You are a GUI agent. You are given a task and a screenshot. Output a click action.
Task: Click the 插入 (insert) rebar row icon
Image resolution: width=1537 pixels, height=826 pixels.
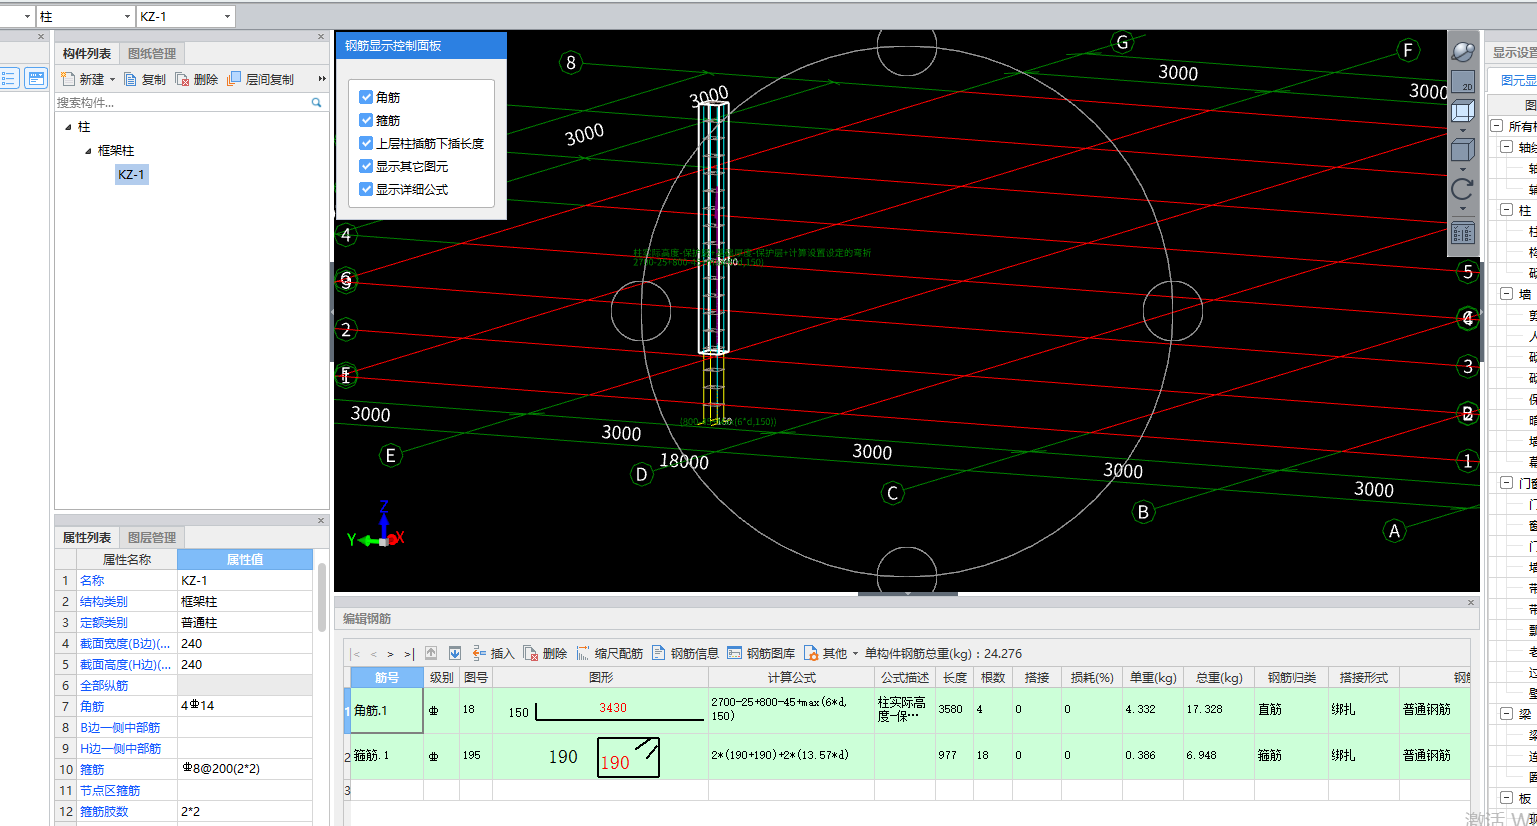(480, 653)
